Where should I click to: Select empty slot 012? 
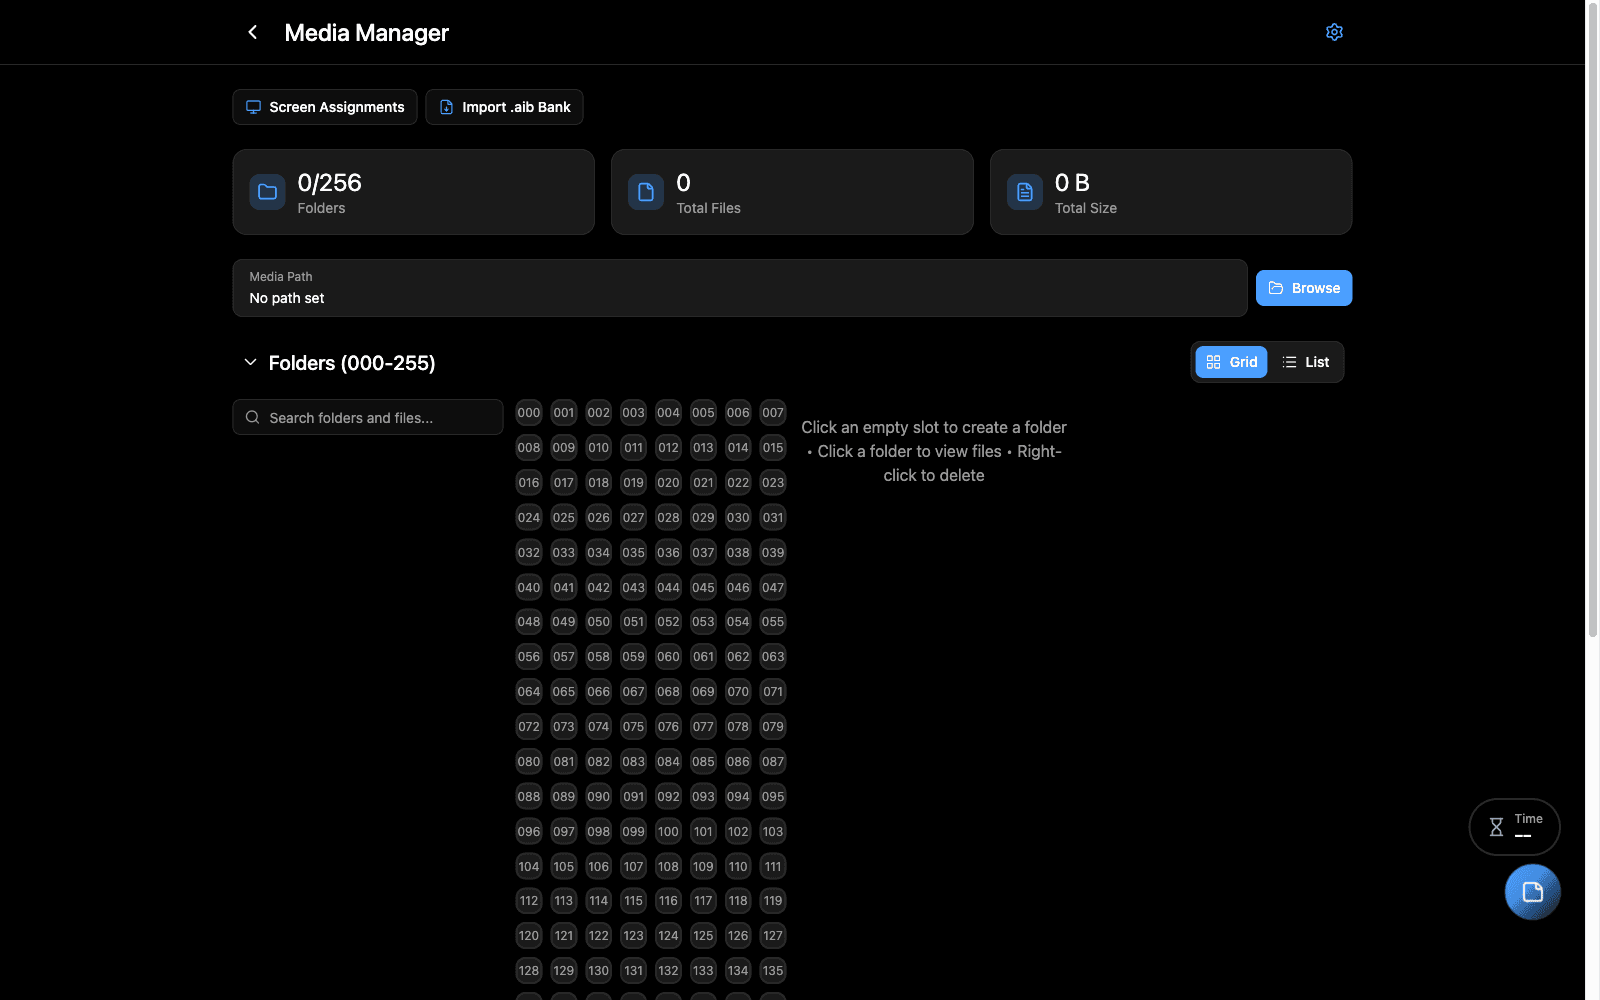(x=668, y=448)
